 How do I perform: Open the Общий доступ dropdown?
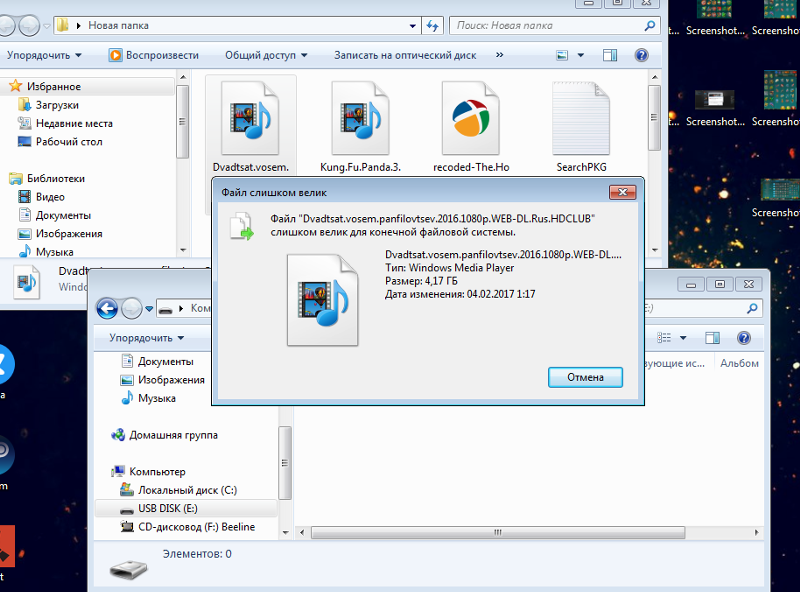[266, 55]
